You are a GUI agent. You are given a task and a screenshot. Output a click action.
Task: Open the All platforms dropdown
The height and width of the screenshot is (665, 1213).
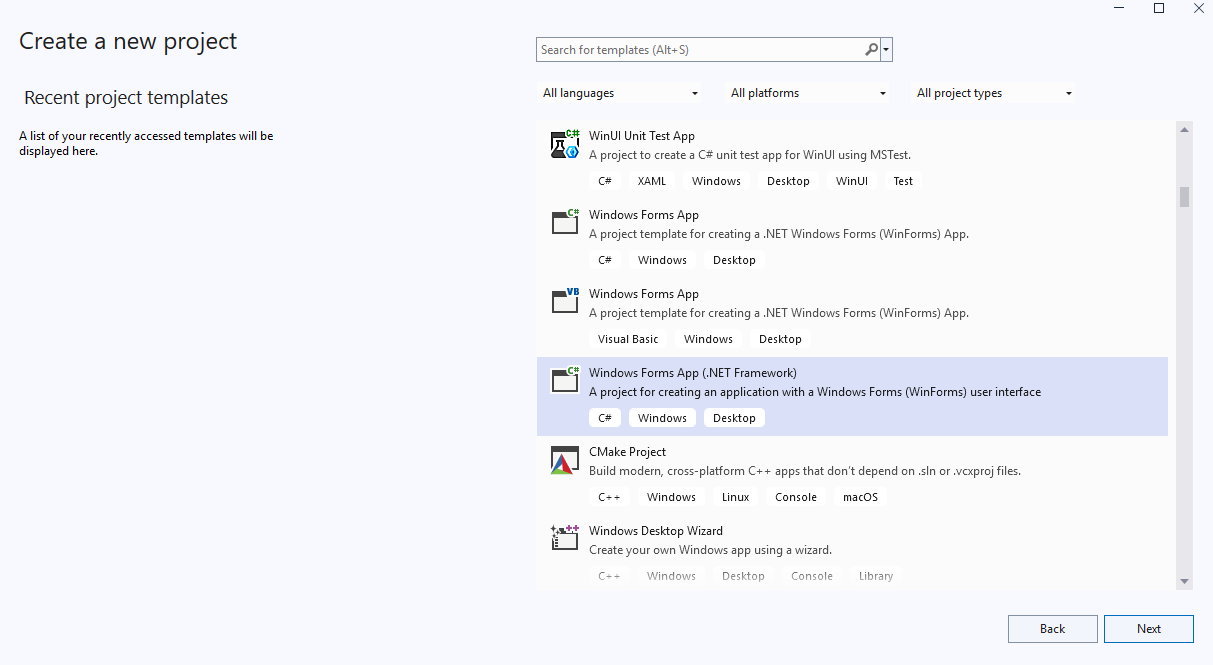tap(809, 93)
